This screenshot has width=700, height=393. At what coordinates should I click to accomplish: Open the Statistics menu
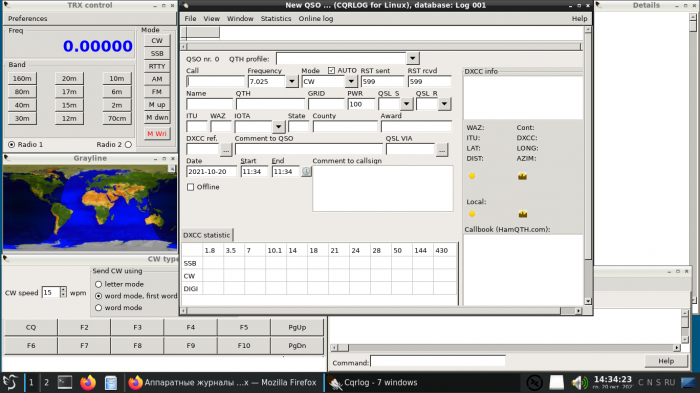[x=275, y=18]
